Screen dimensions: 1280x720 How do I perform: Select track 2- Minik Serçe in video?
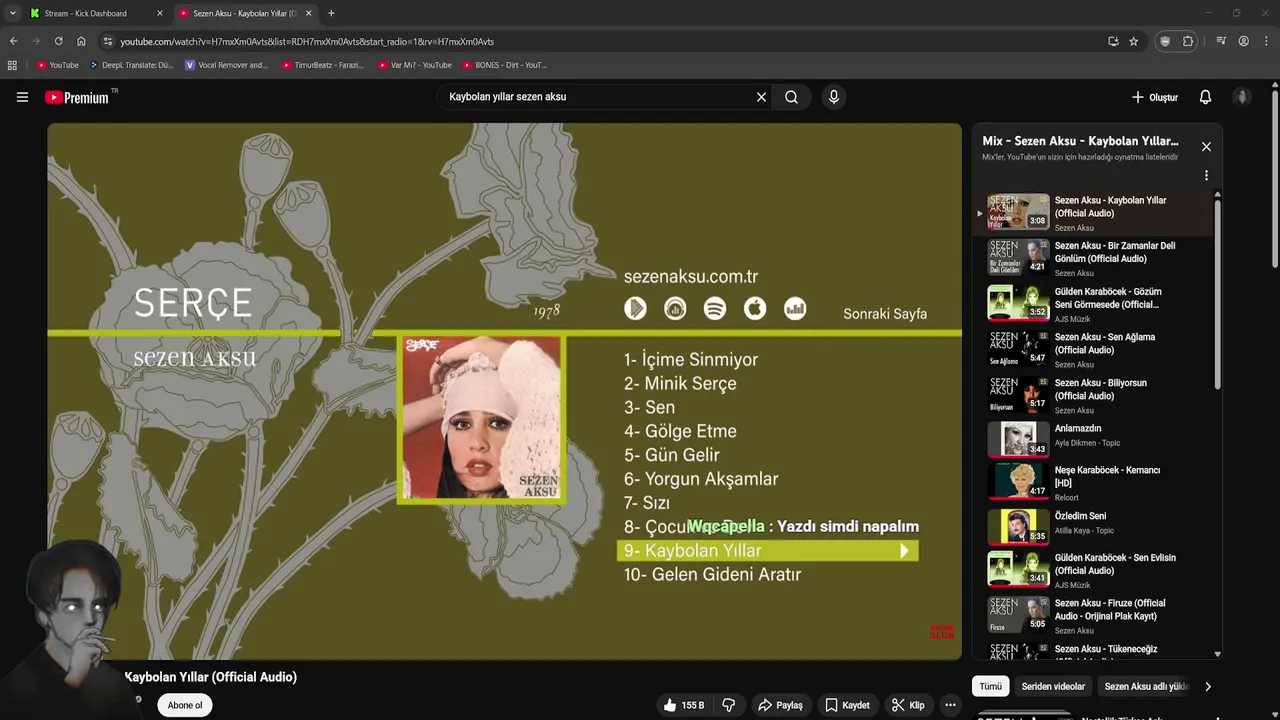pyautogui.click(x=680, y=384)
